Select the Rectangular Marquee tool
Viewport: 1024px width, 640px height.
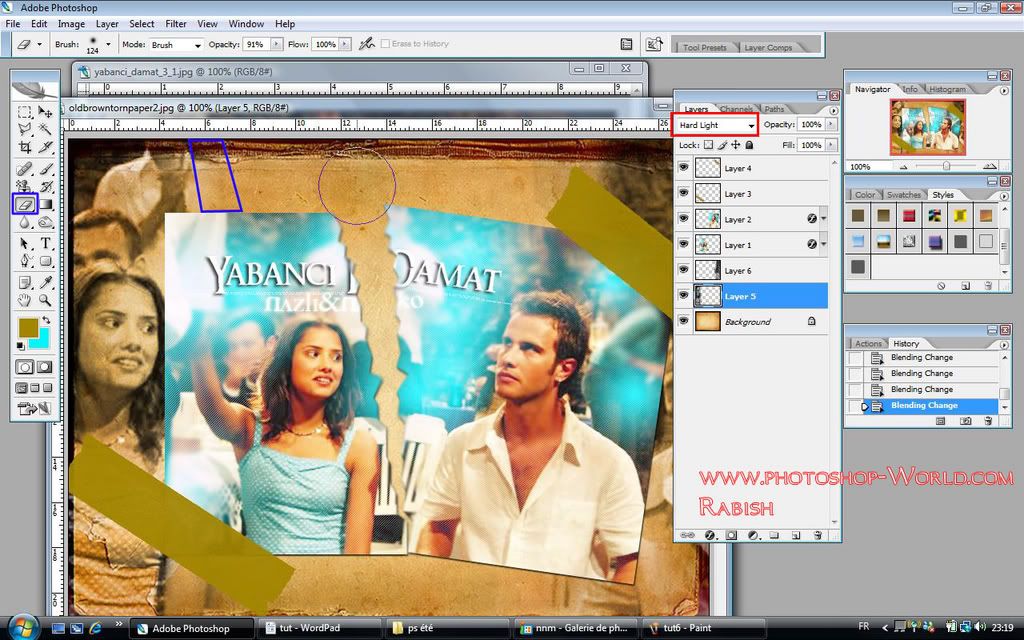[x=25, y=112]
